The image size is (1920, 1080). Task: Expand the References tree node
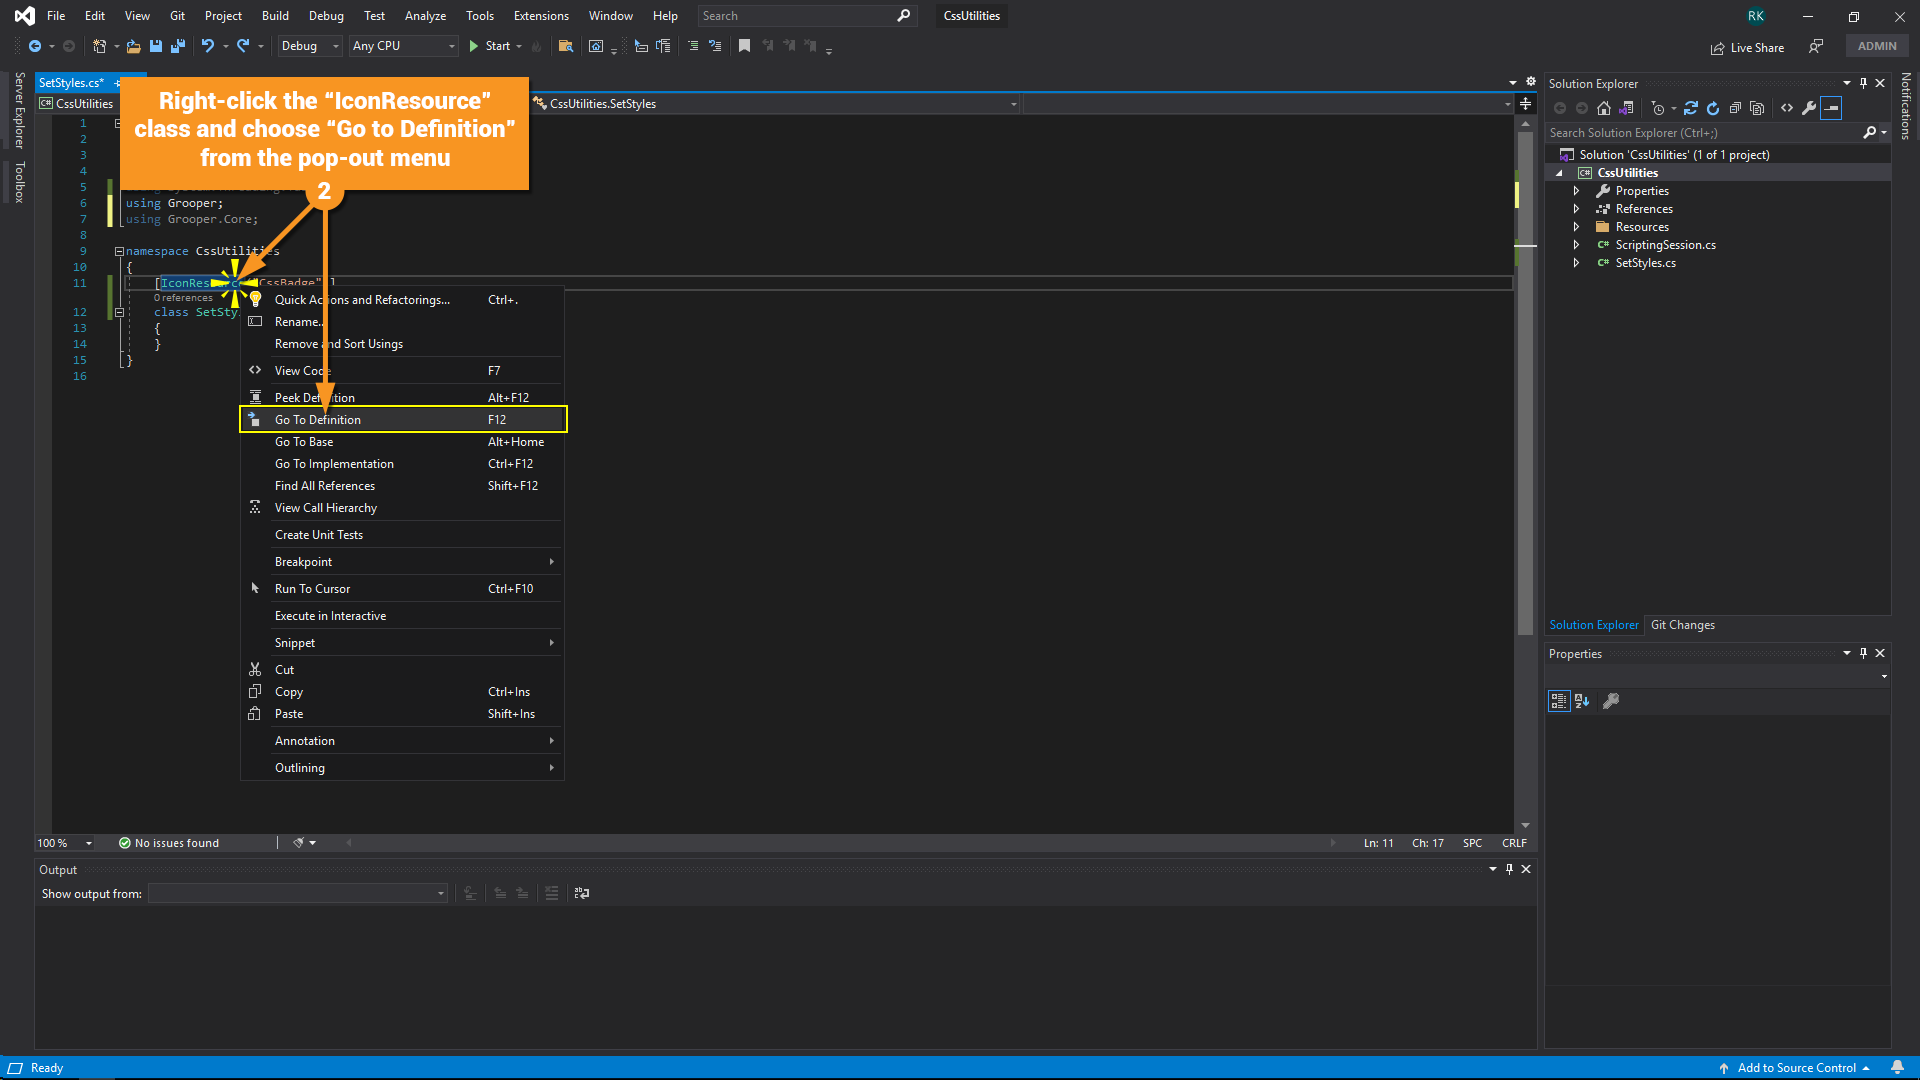click(1577, 209)
